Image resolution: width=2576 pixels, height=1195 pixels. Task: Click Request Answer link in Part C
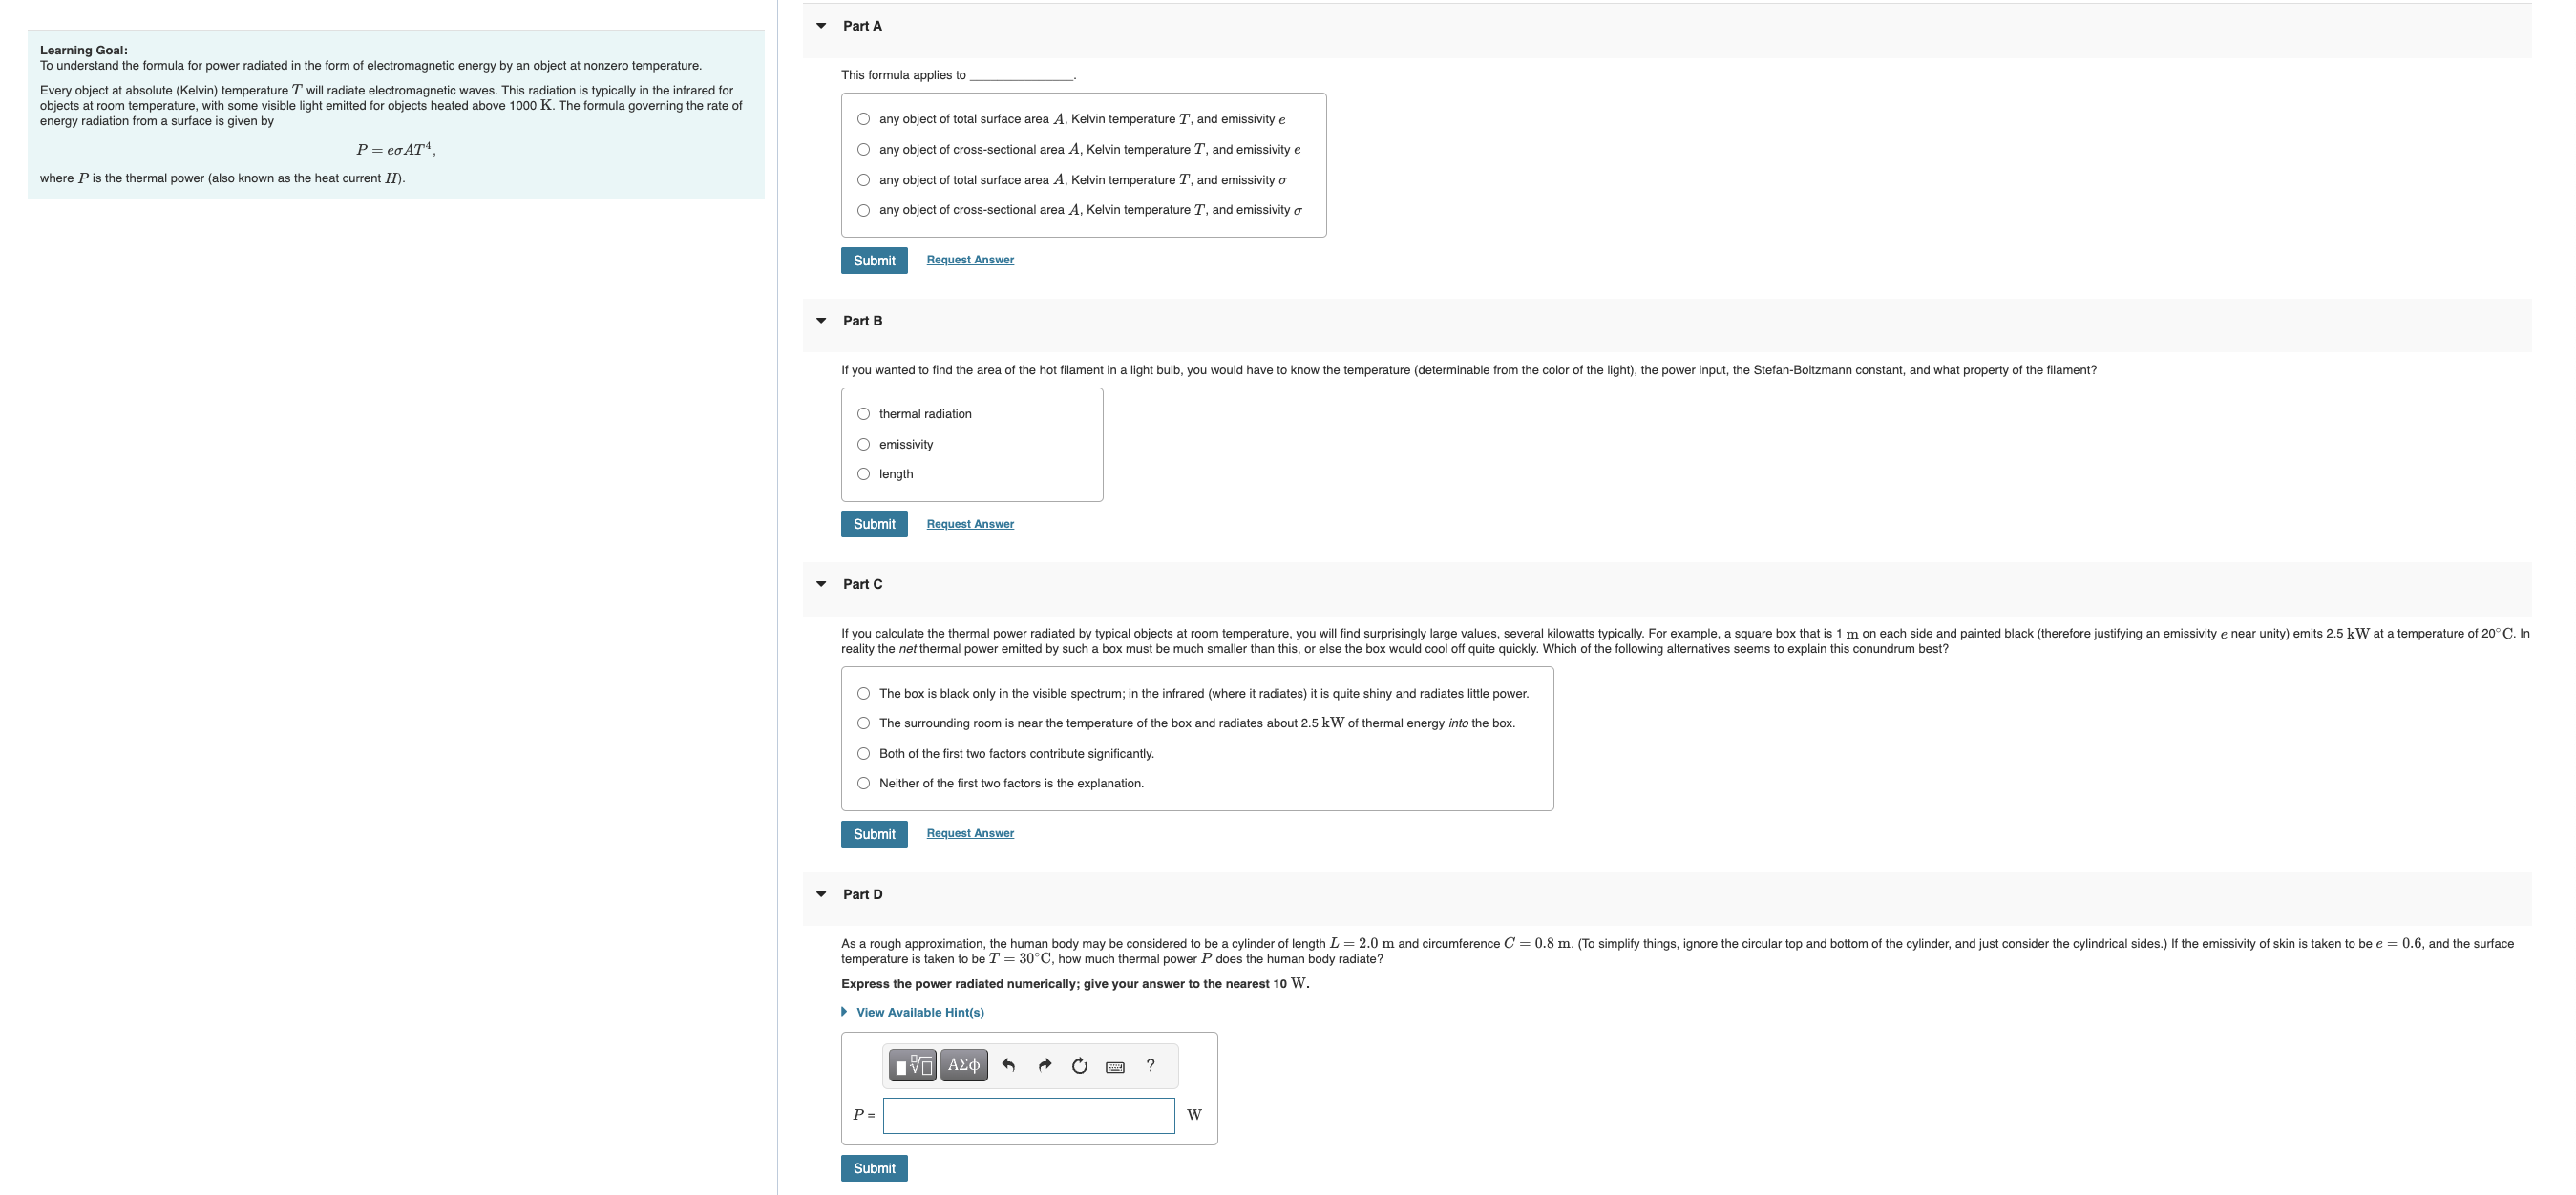969,833
